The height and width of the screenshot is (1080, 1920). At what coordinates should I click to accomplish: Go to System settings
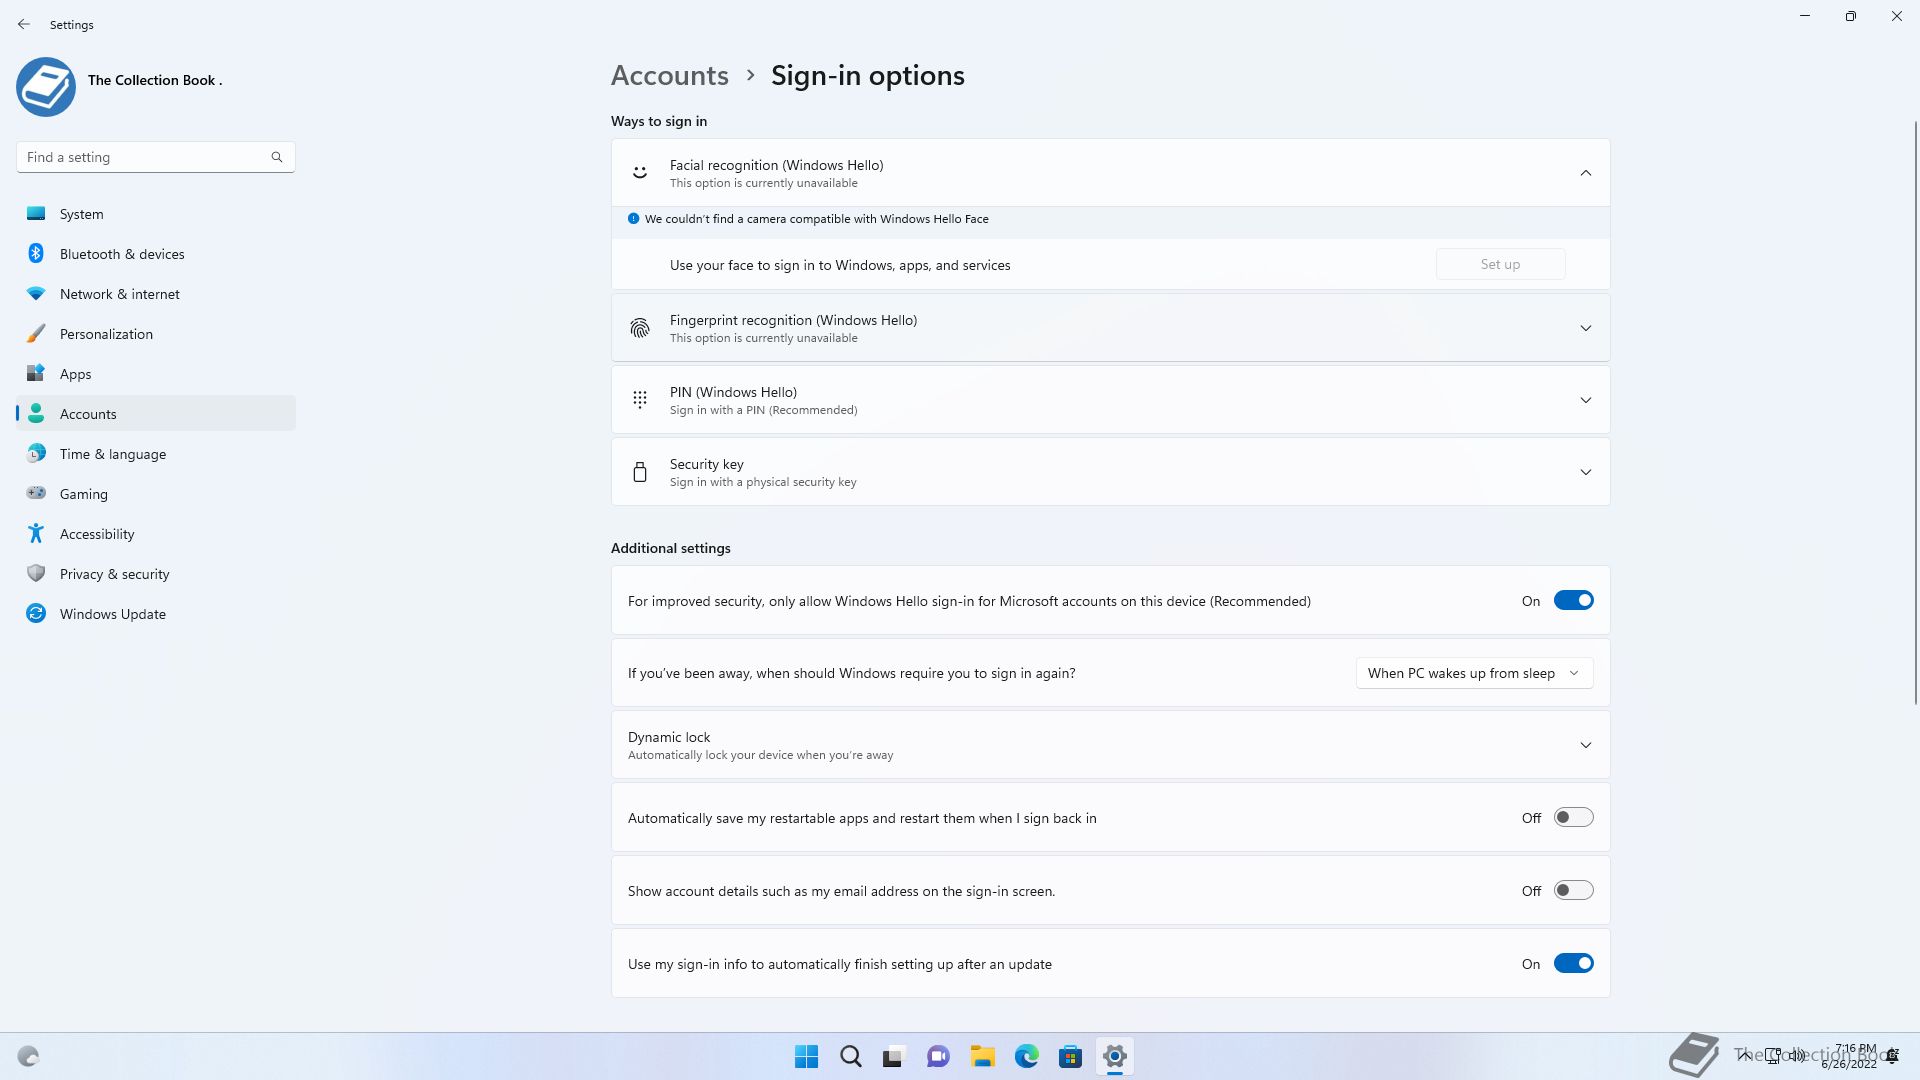tap(156, 214)
